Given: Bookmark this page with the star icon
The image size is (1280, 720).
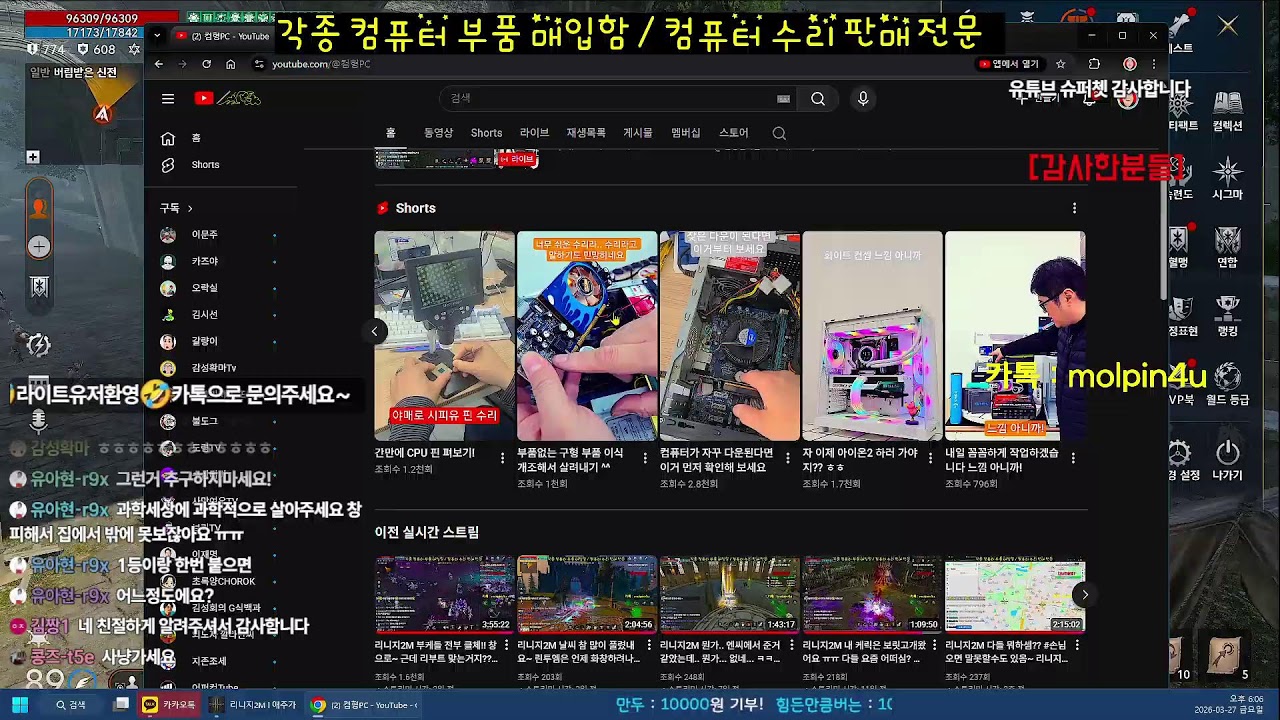Looking at the screenshot, I should (x=1061, y=64).
